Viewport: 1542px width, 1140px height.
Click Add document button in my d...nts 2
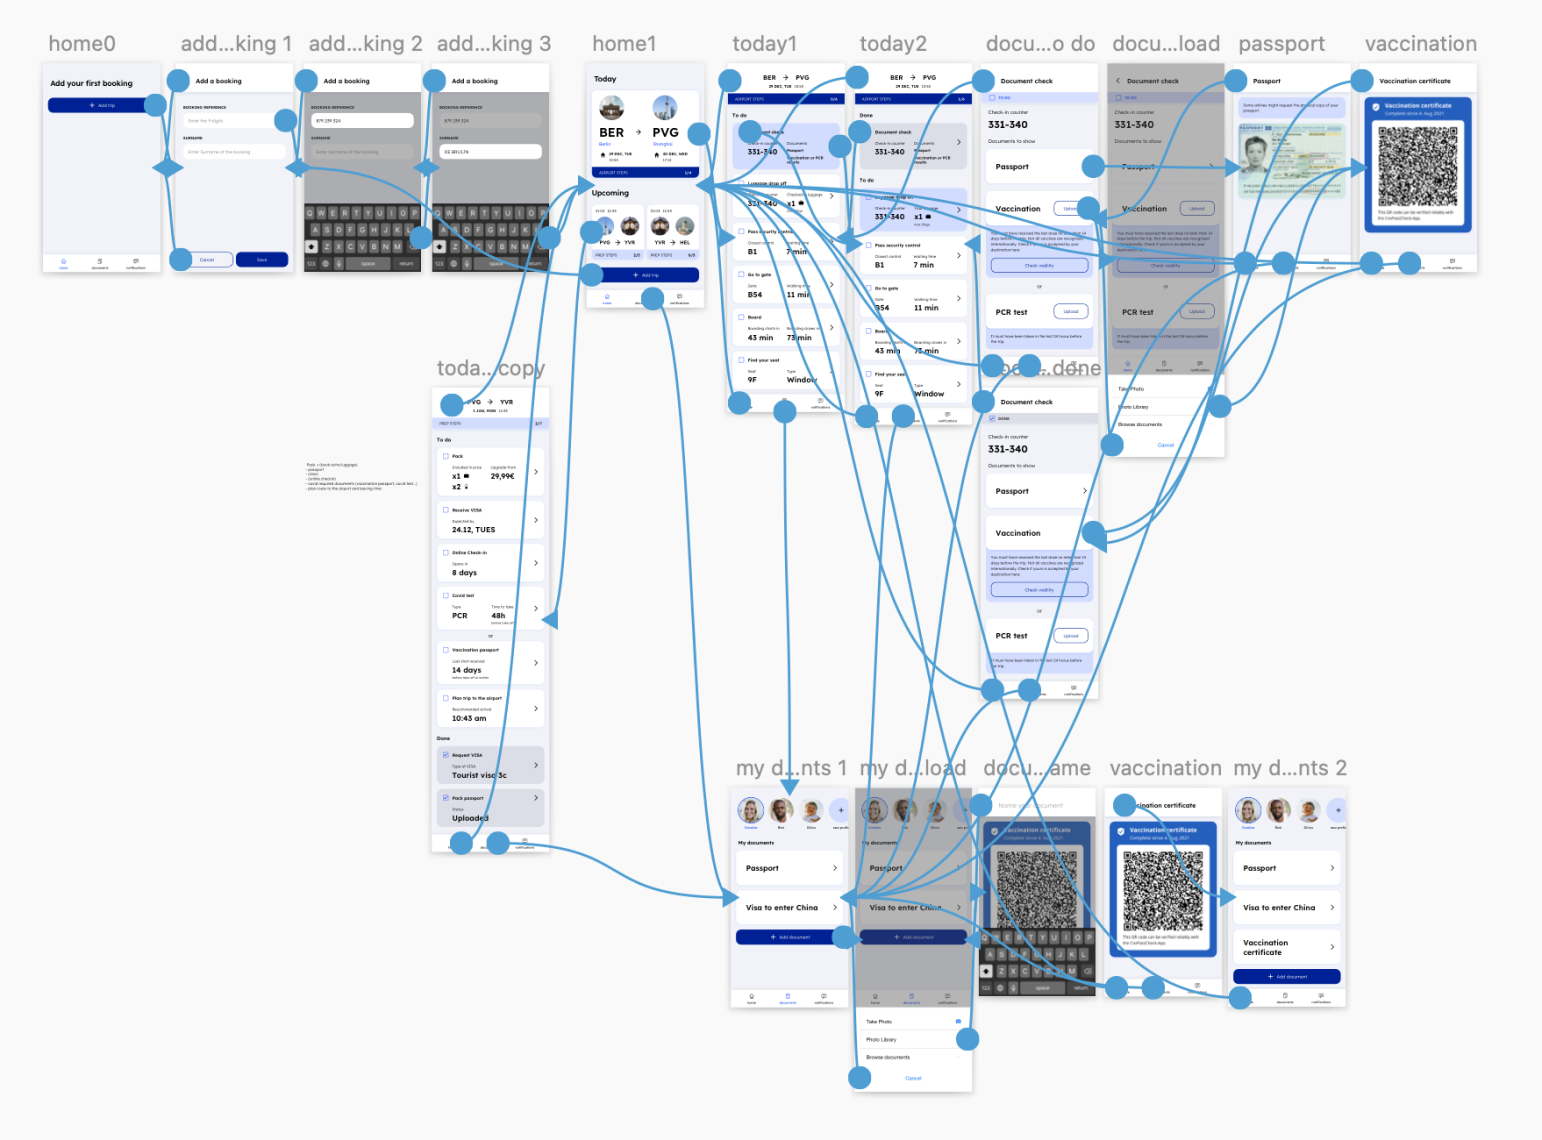(x=1287, y=976)
